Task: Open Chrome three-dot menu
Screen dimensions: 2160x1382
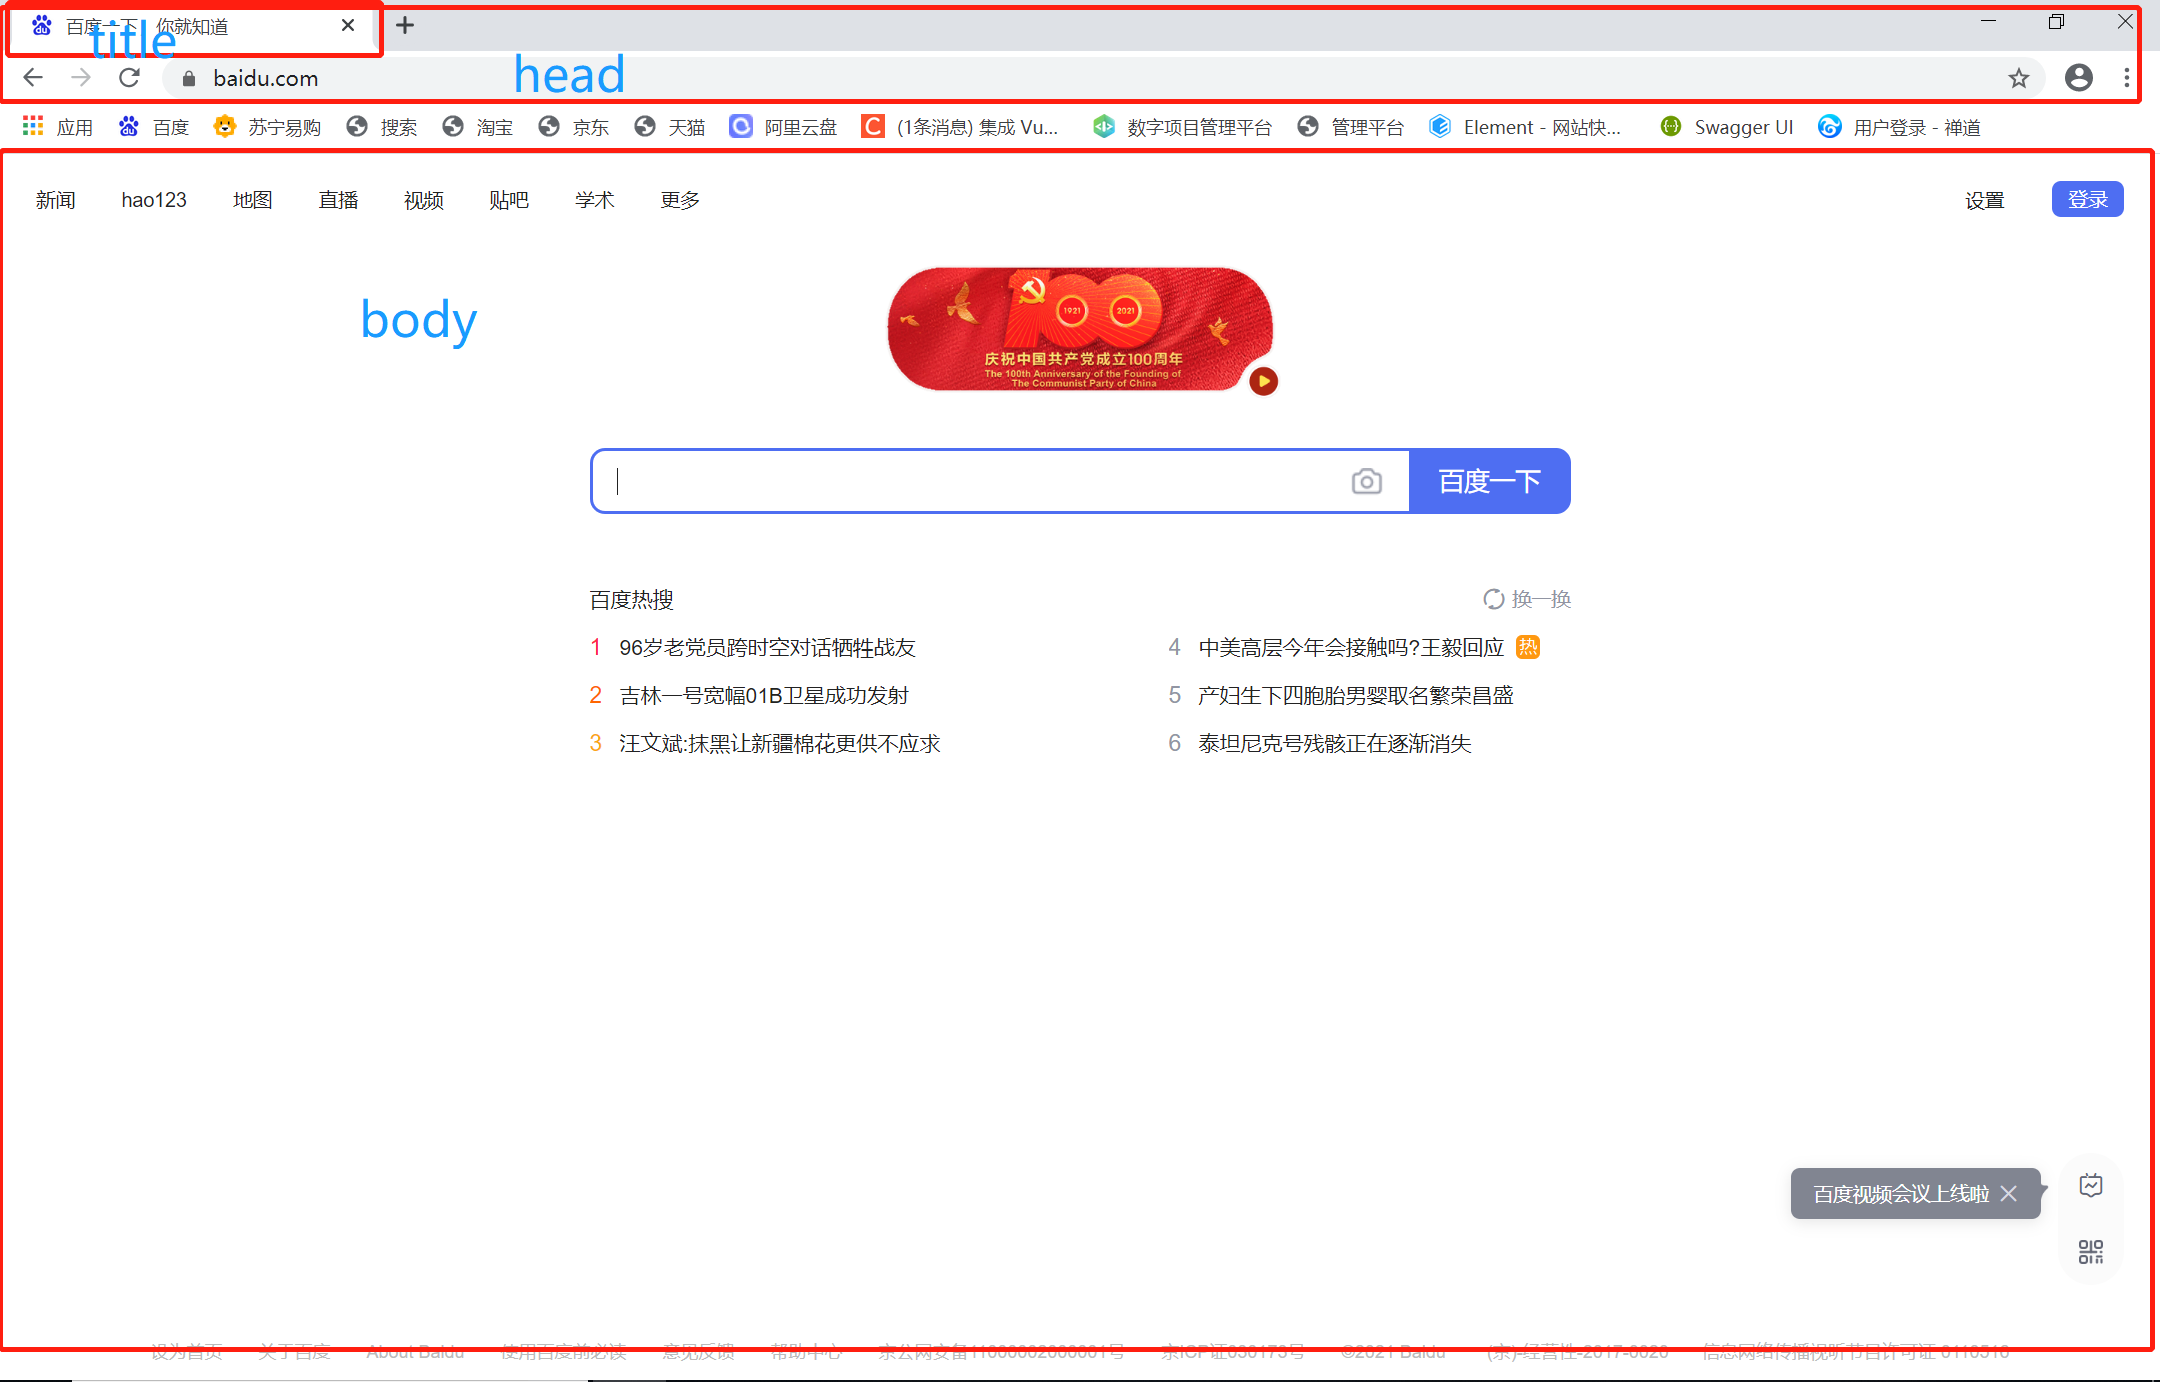Action: (x=2126, y=78)
